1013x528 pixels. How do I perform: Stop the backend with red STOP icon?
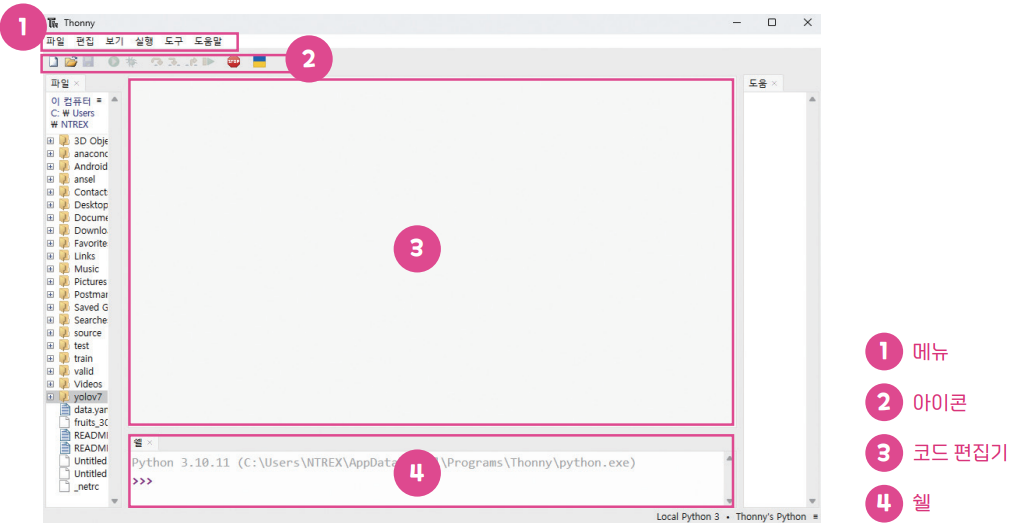pos(234,62)
